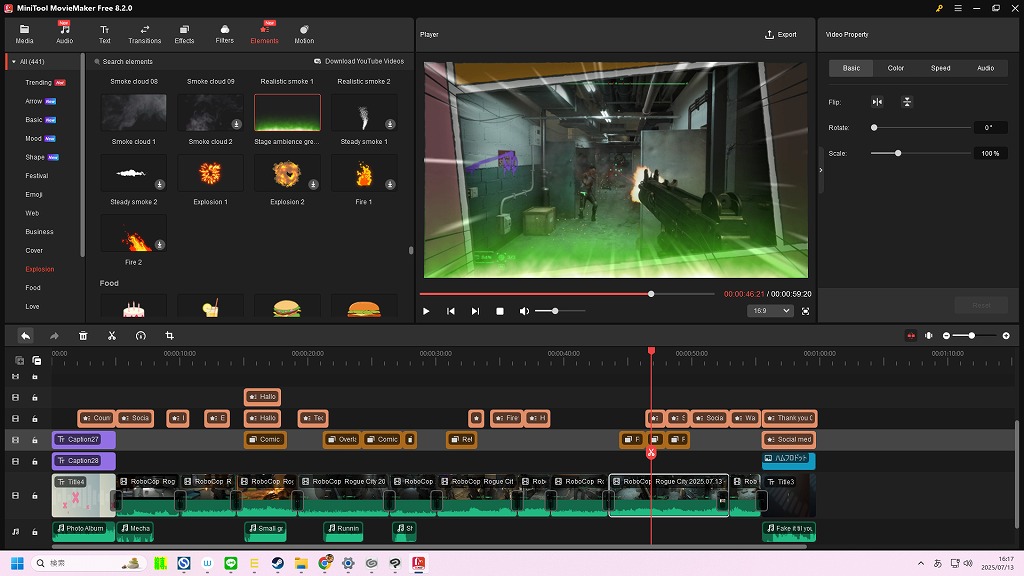This screenshot has height=576, width=1024.
Task: Switch to the Speed property tab
Action: point(940,68)
